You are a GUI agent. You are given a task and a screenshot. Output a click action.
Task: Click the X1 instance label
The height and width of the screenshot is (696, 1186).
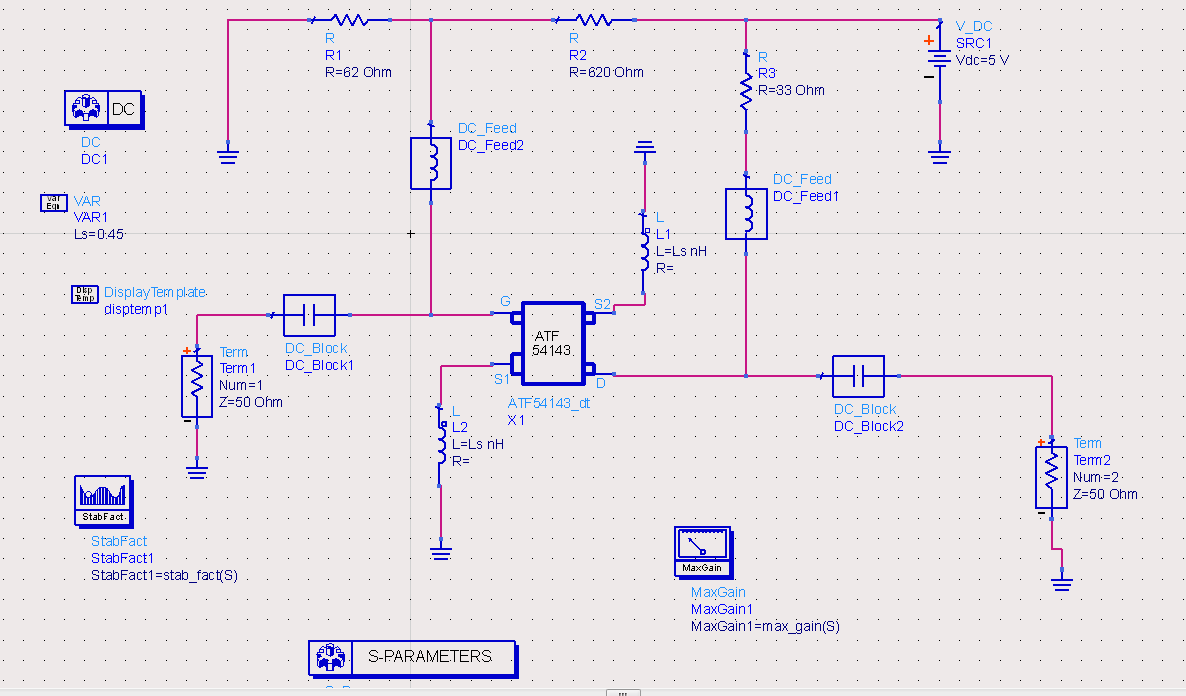point(516,421)
